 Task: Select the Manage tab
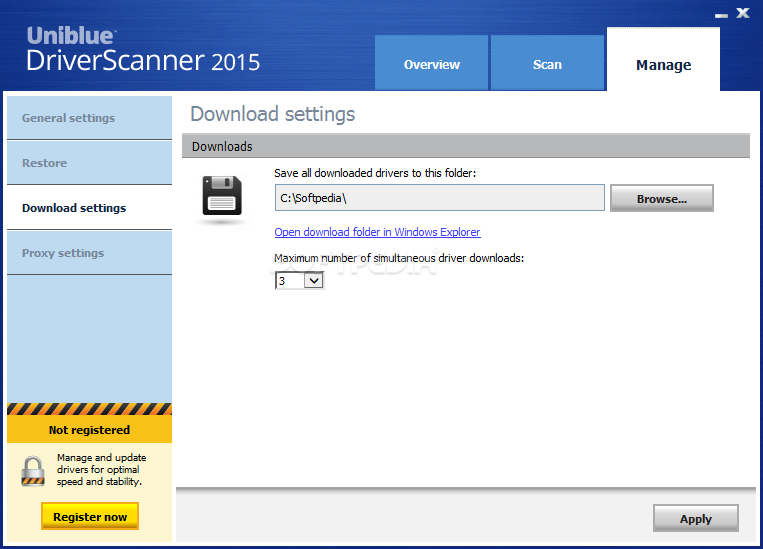[x=663, y=60]
